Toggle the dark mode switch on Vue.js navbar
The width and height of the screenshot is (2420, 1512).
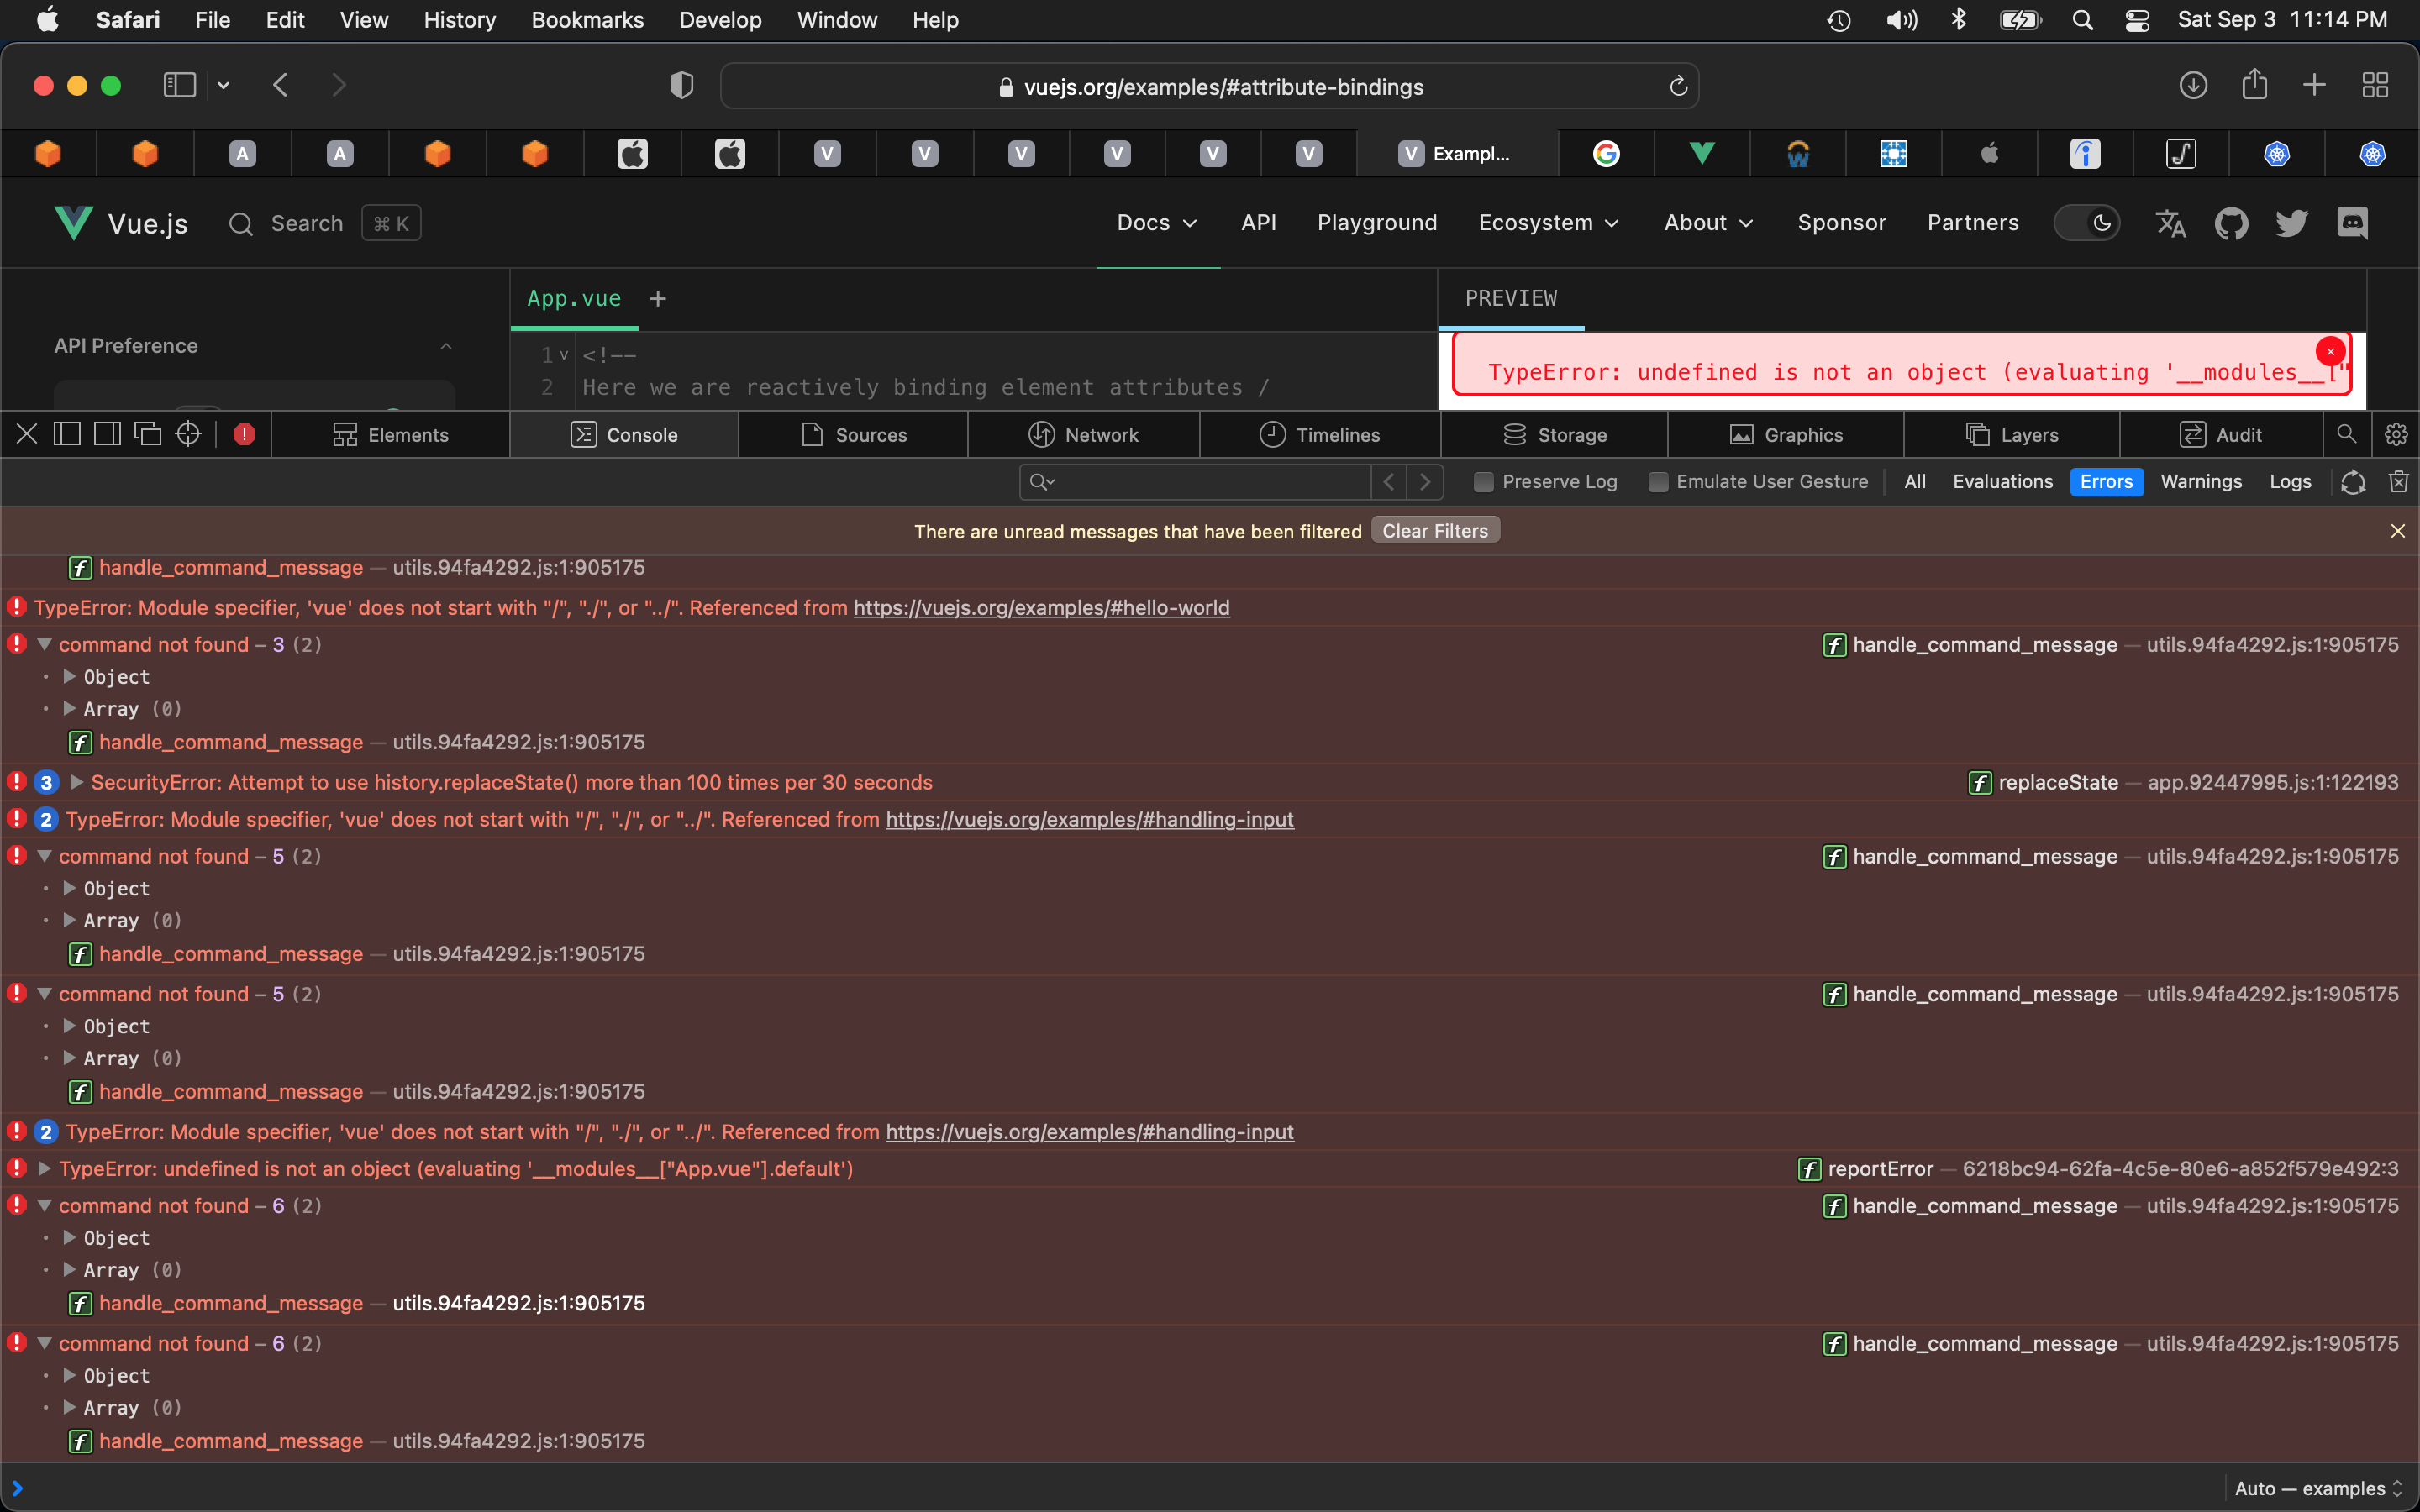tap(2088, 222)
